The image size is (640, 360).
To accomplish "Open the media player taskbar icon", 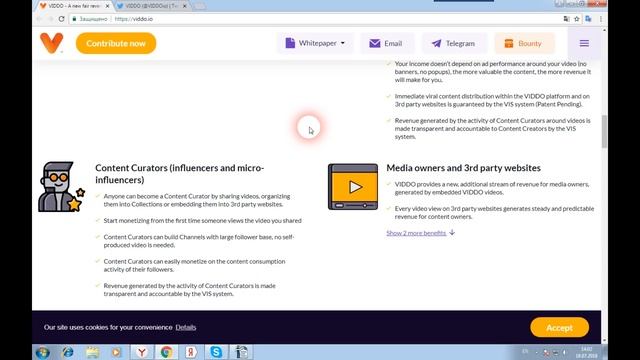I will click(x=117, y=352).
